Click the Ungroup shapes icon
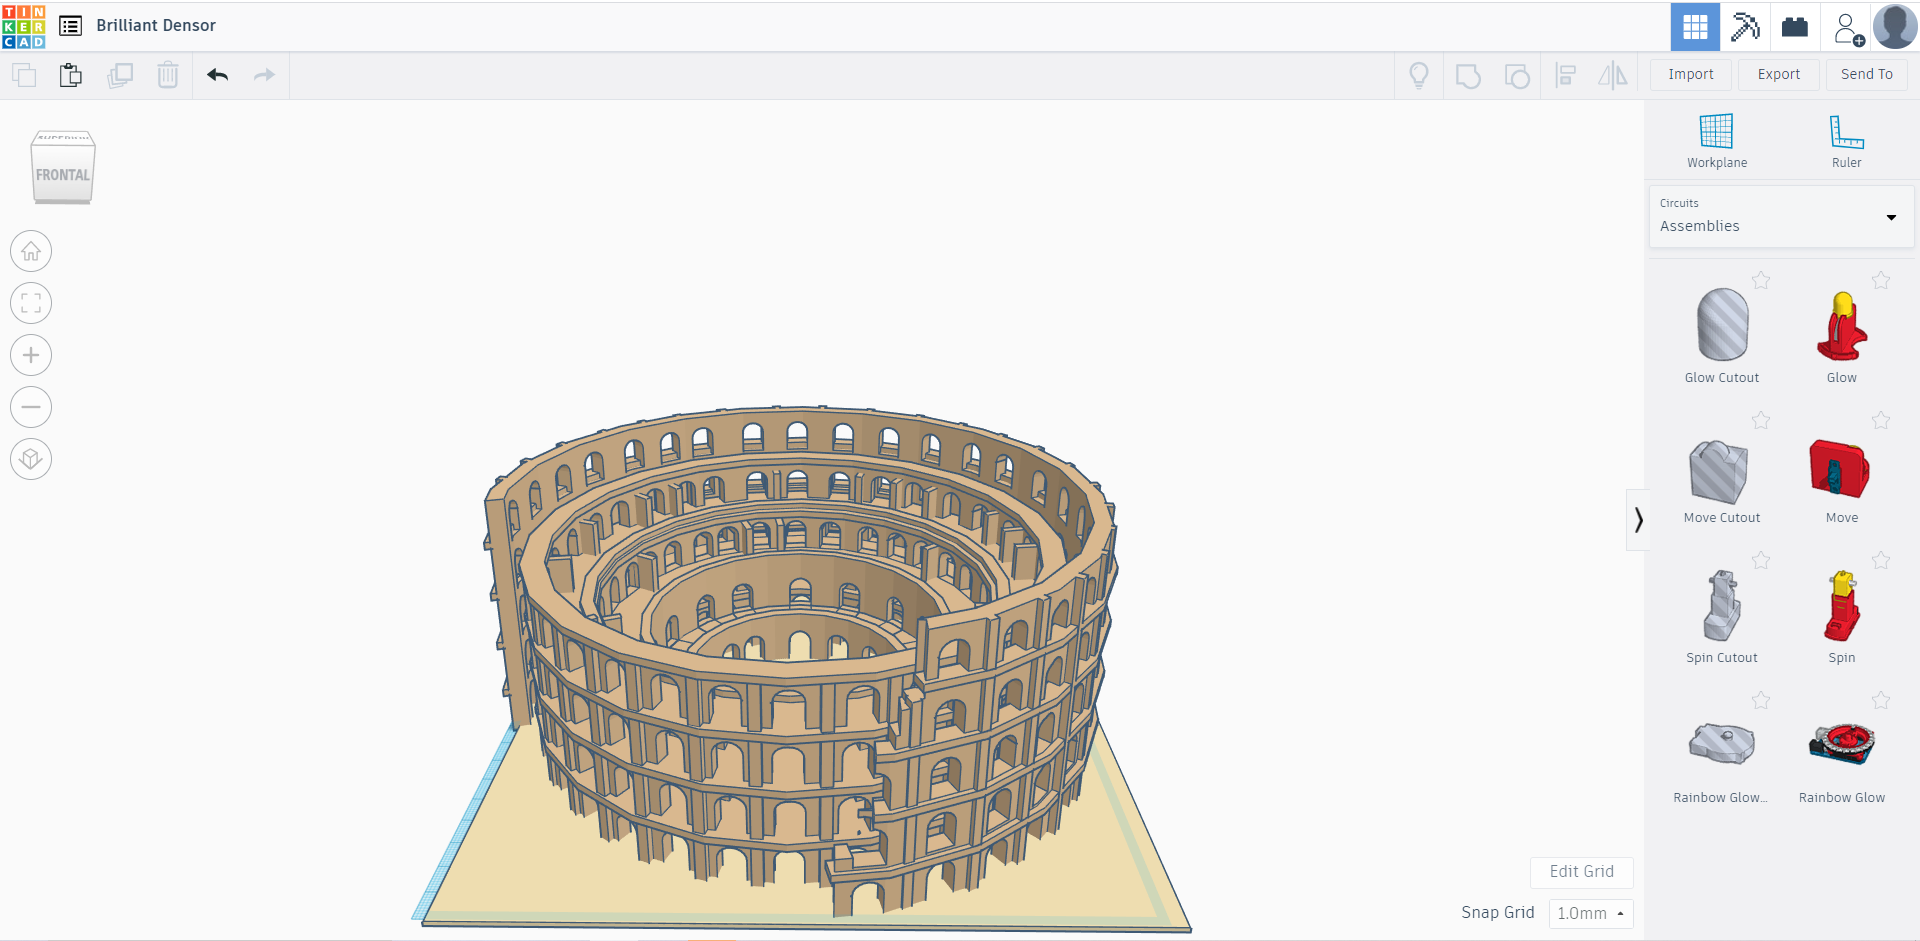 pyautogui.click(x=1517, y=76)
